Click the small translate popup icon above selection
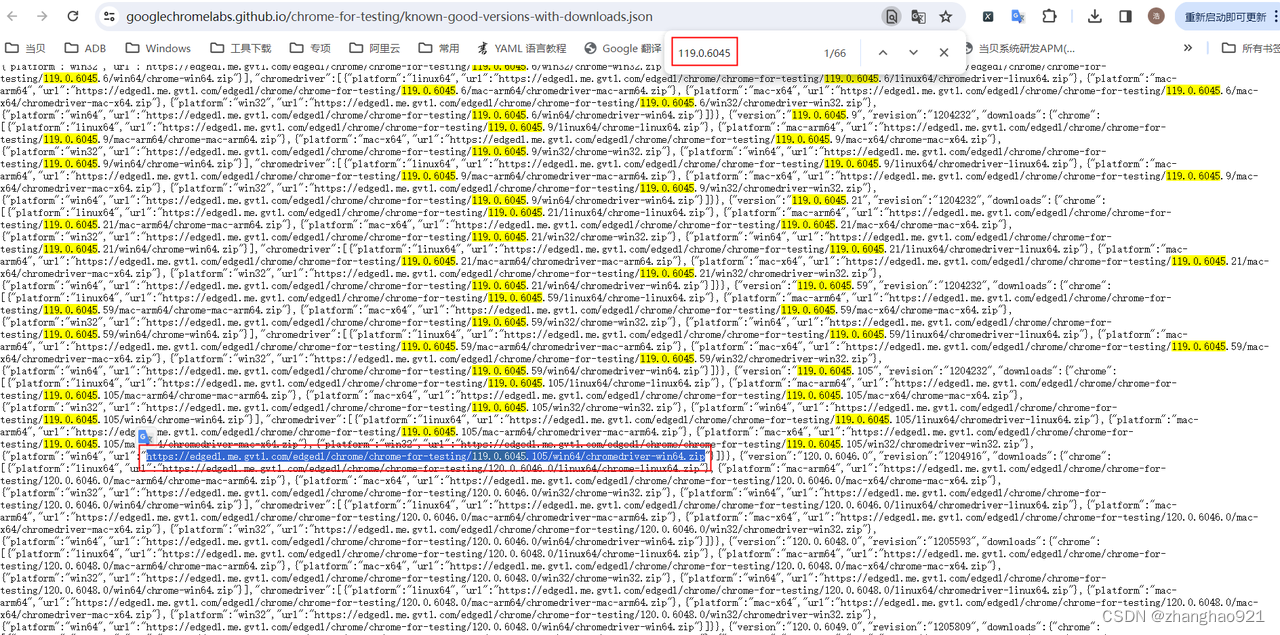1280x635 pixels. (144, 438)
